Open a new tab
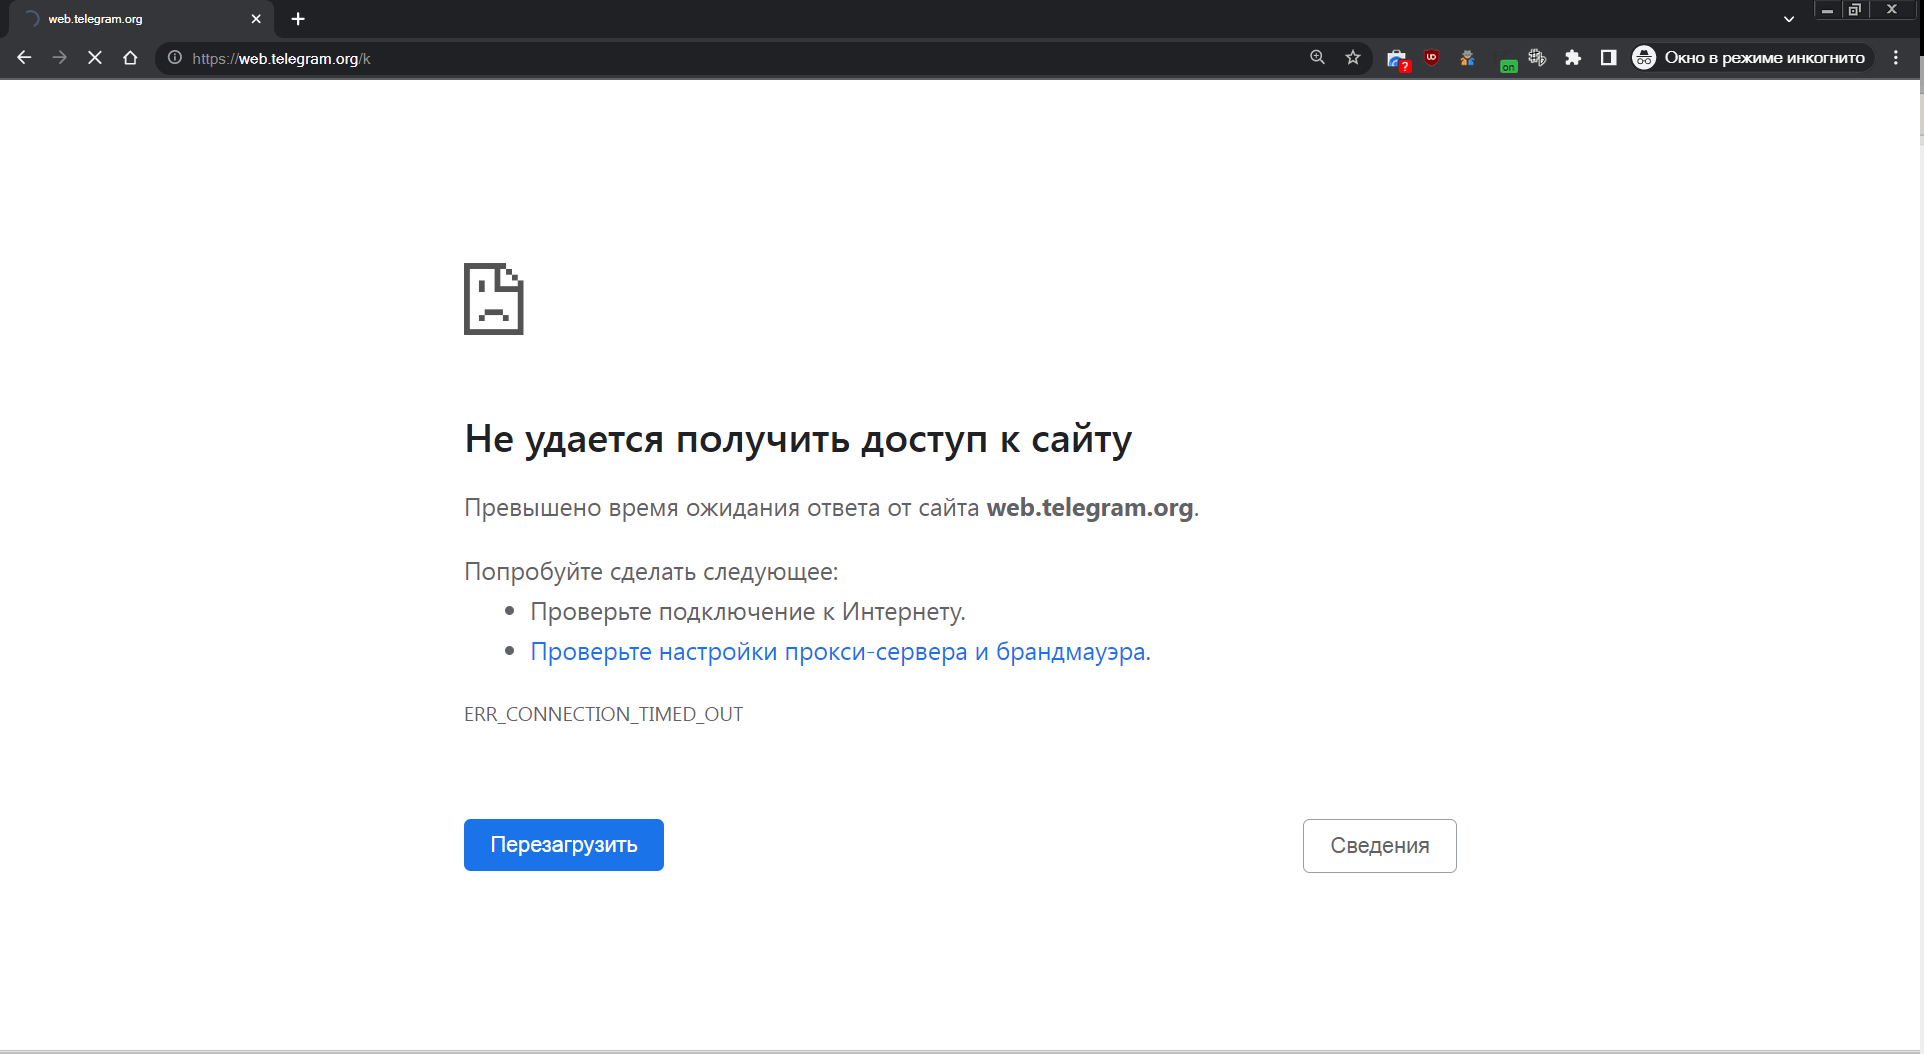Screen dimensions: 1924x1054 tap(298, 19)
